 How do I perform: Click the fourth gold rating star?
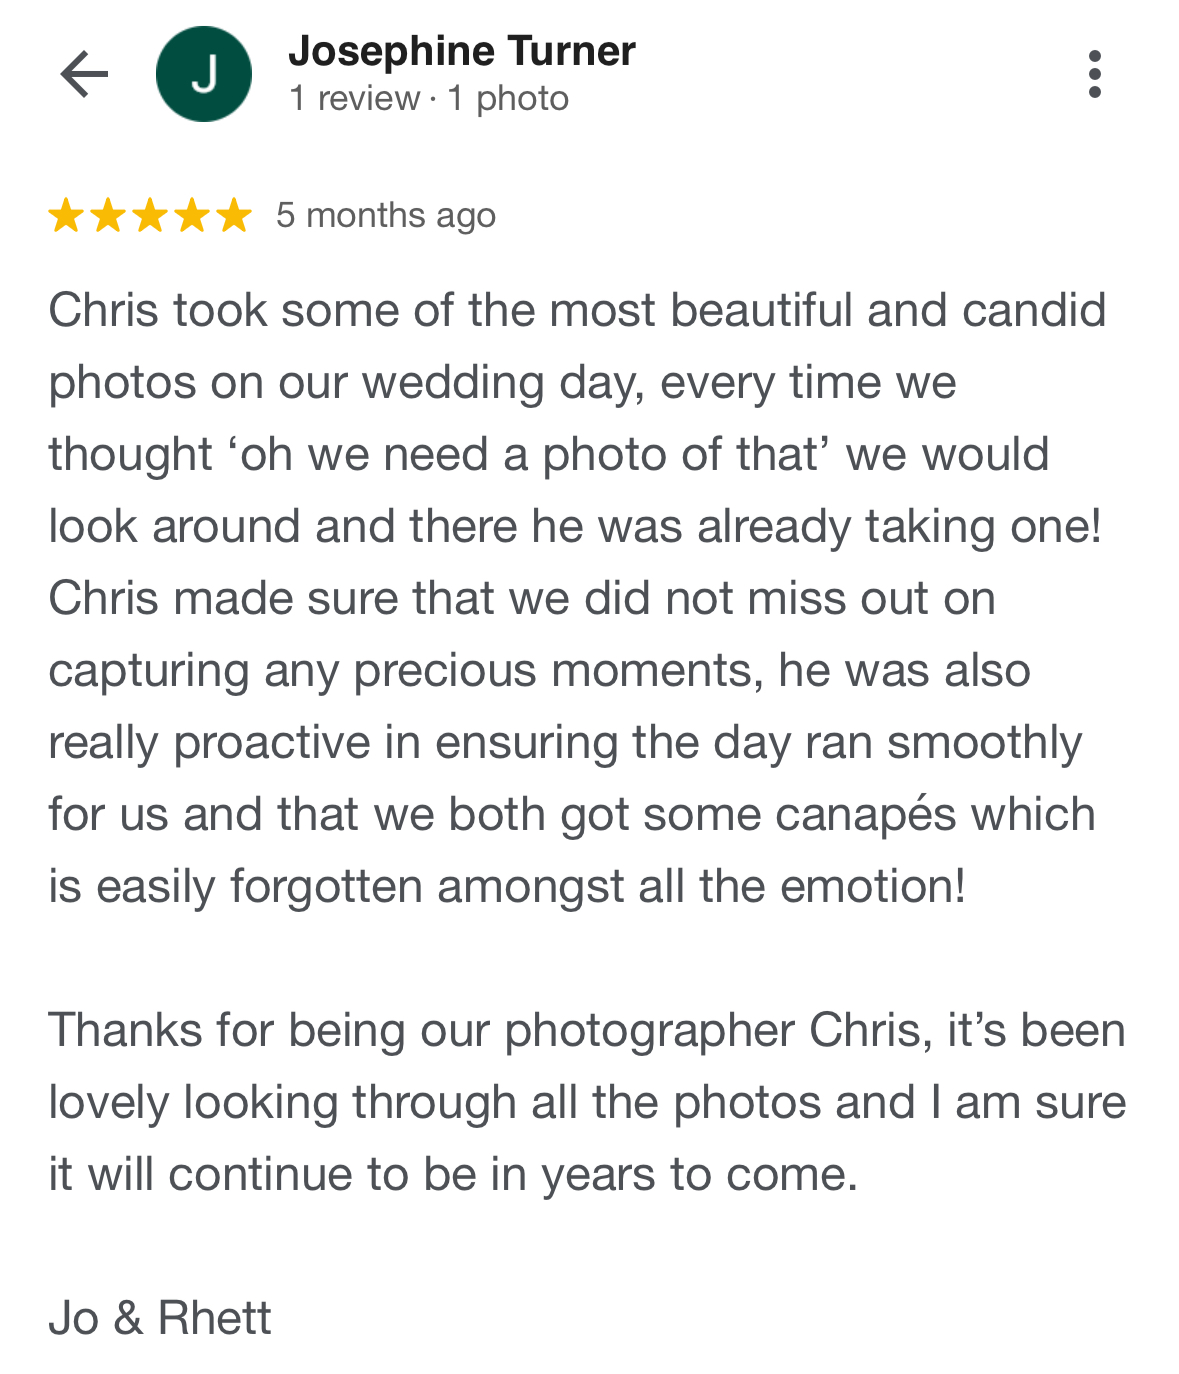click(192, 215)
